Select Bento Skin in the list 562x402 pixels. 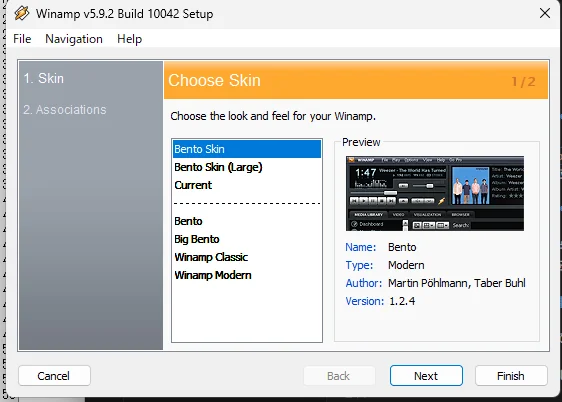click(247, 149)
